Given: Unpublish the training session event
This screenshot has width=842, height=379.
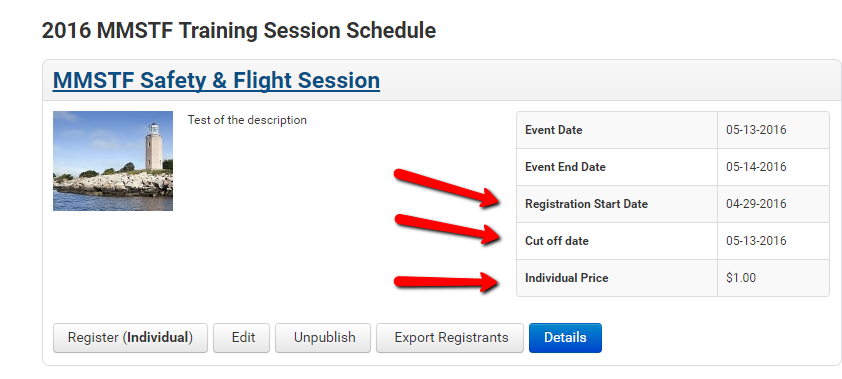Looking at the screenshot, I should click(x=323, y=338).
